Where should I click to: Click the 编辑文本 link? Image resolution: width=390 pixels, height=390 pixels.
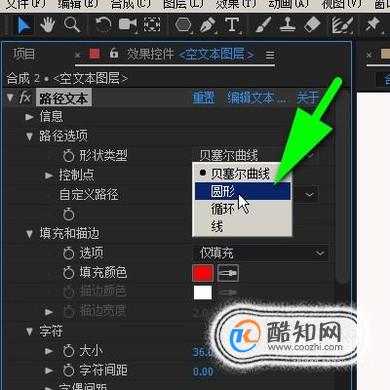(256, 98)
